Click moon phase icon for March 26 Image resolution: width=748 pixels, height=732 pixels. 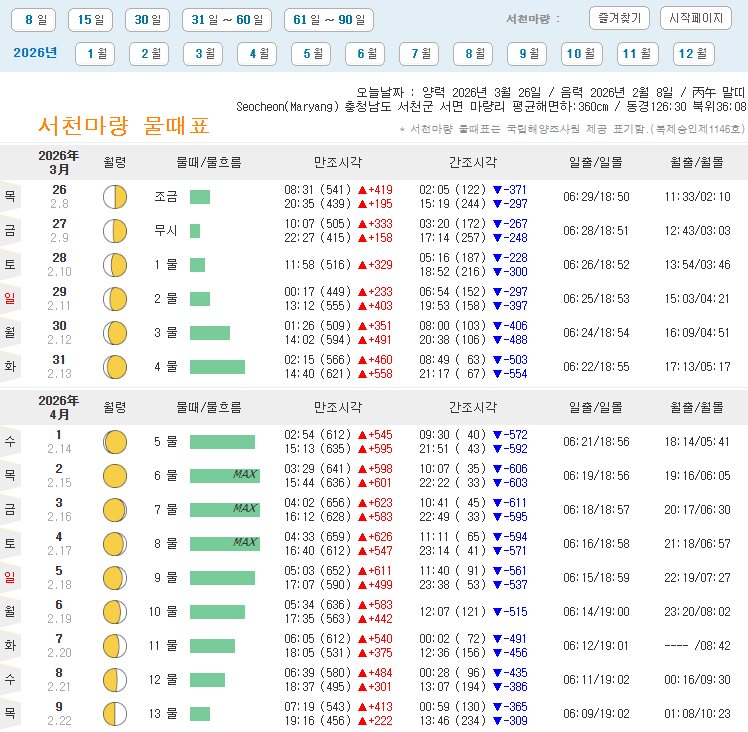[x=115, y=197]
